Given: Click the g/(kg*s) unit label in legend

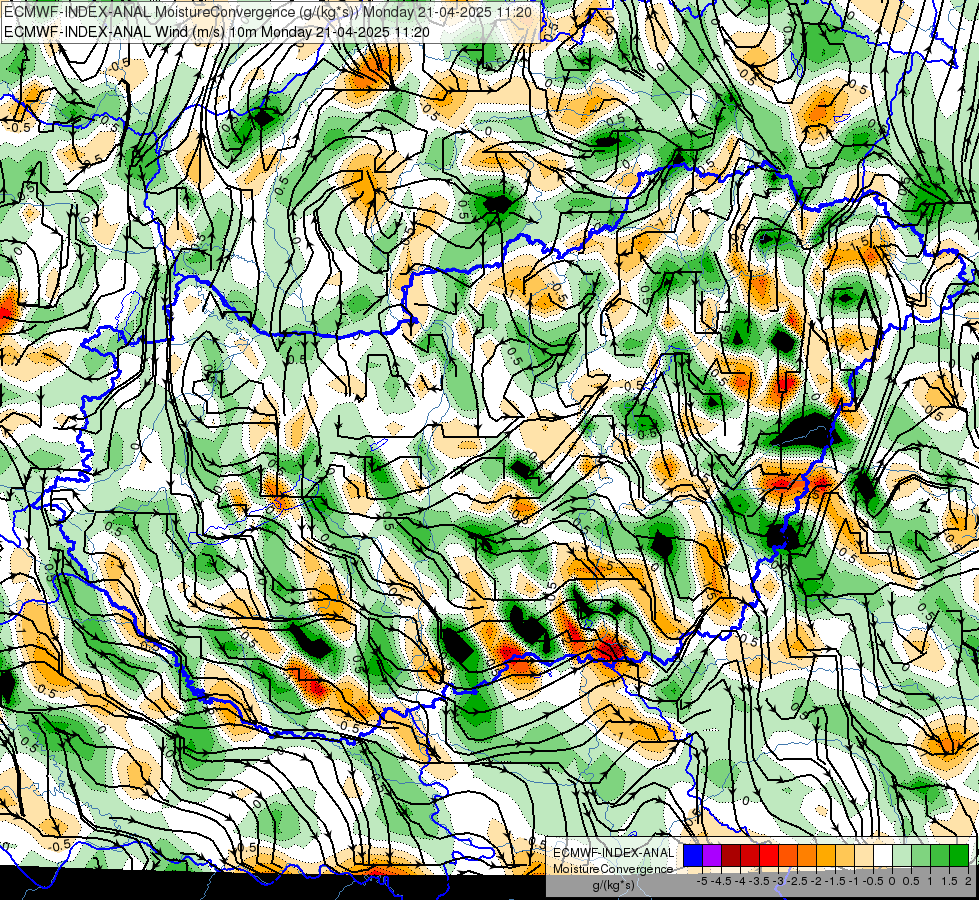Looking at the screenshot, I should click(613, 885).
